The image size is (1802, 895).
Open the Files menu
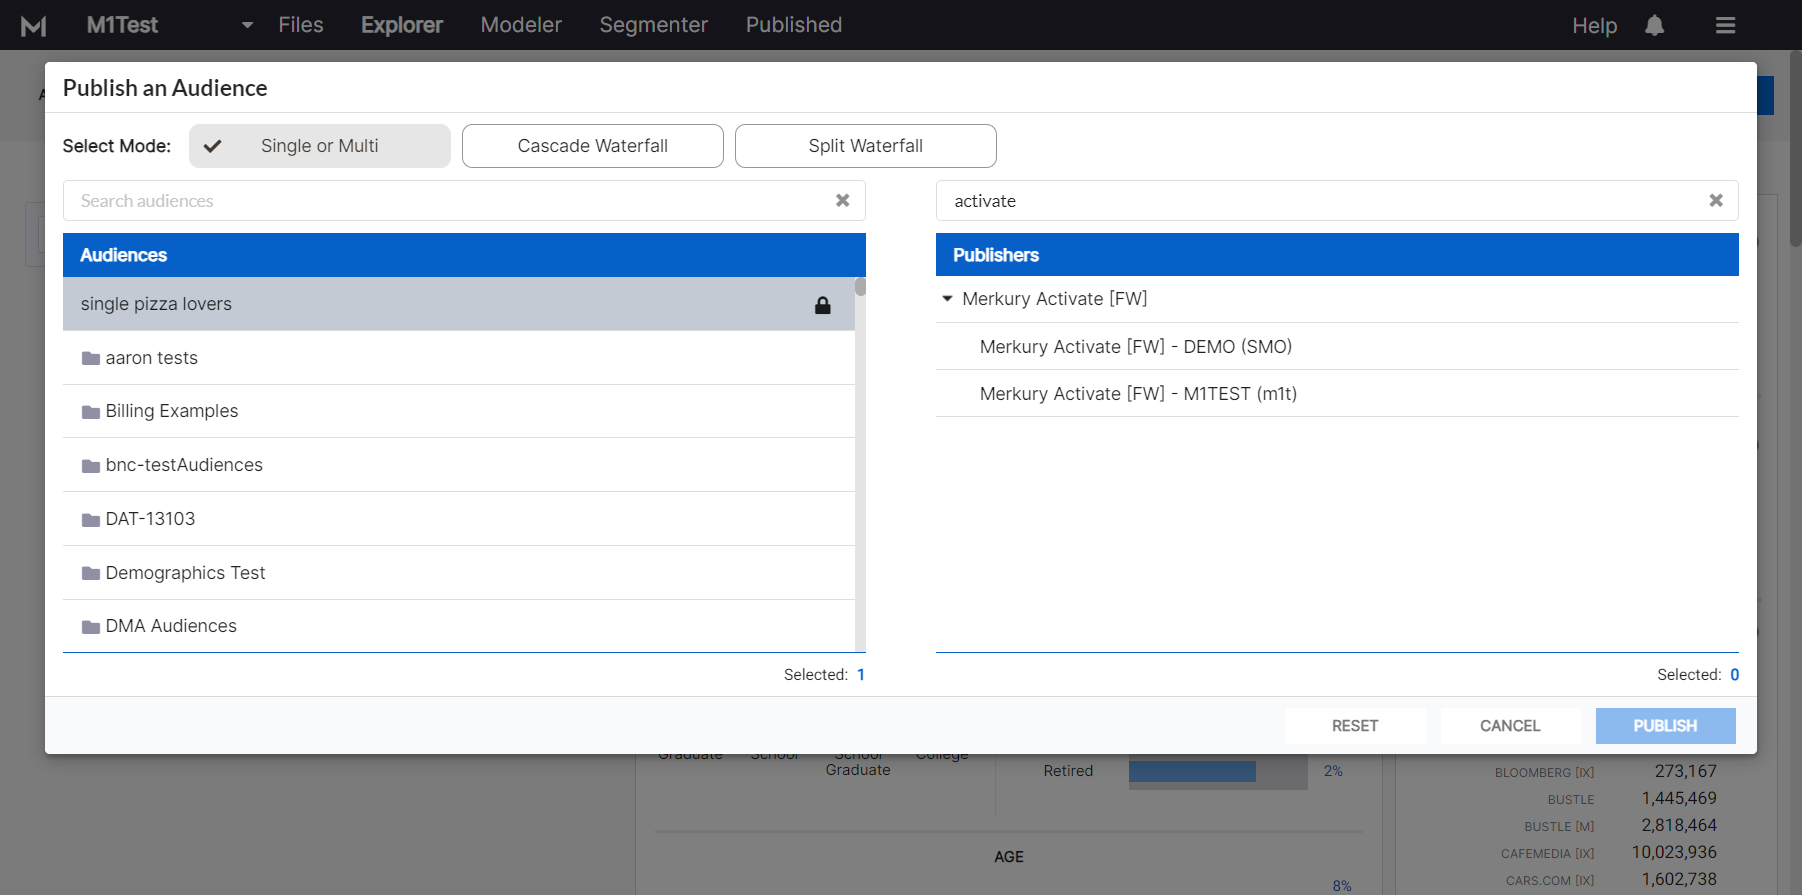coord(301,25)
